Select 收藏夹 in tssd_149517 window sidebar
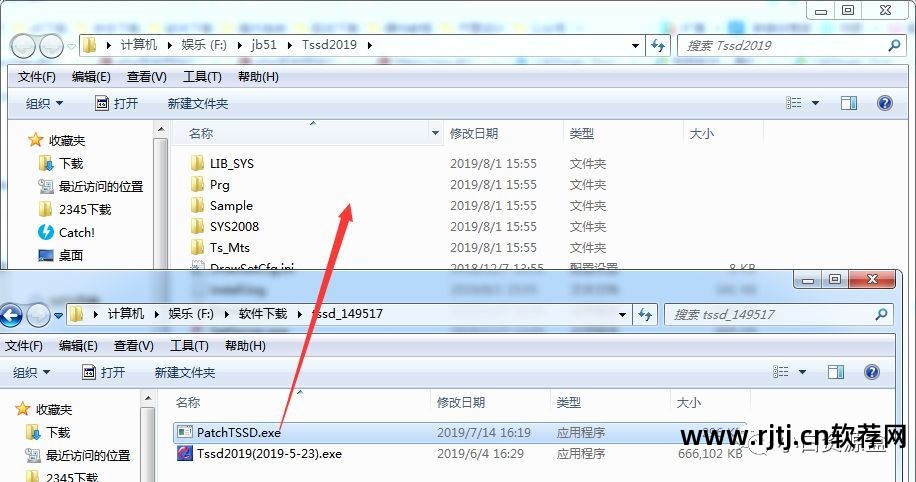916x482 pixels. [x=44, y=409]
